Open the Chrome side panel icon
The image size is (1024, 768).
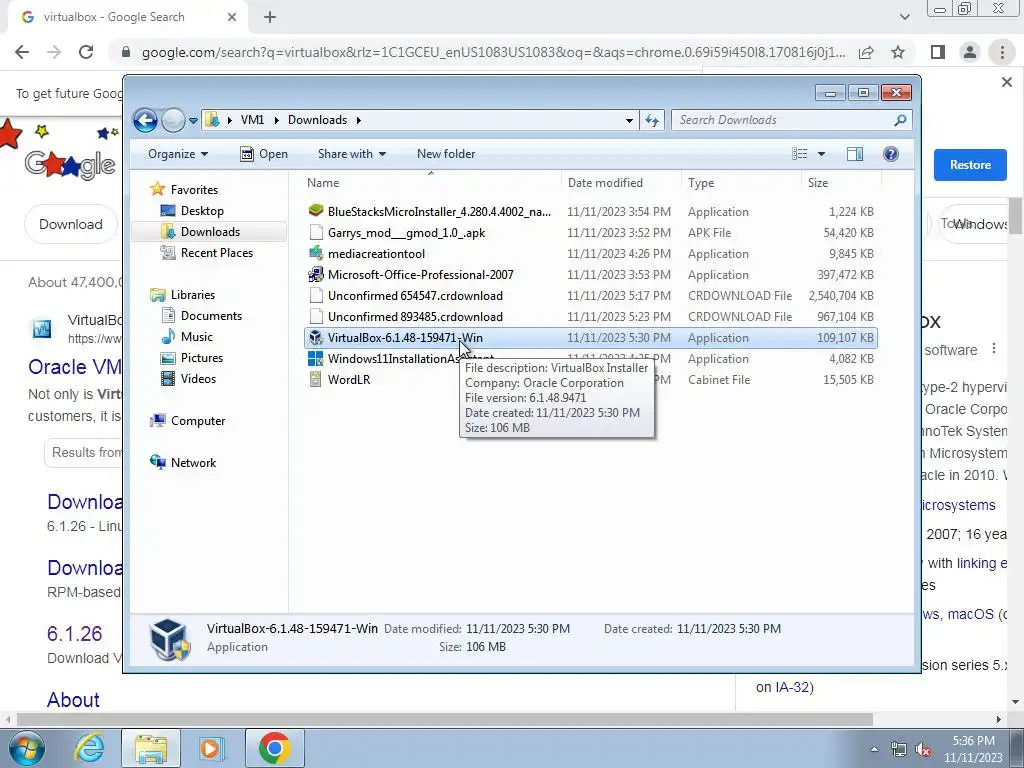click(938, 52)
